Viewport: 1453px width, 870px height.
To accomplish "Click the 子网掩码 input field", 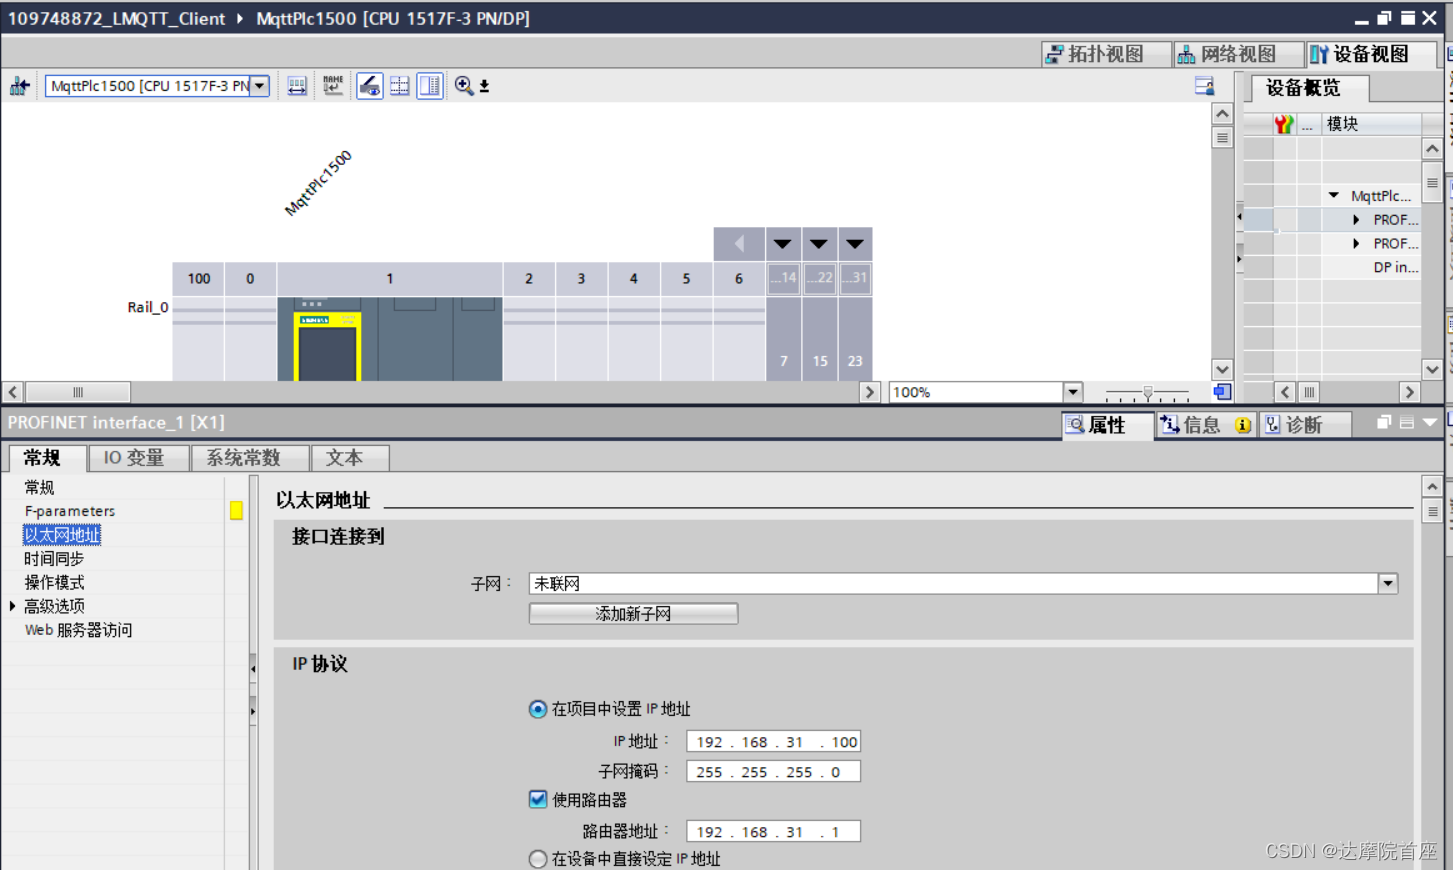I will (773, 772).
